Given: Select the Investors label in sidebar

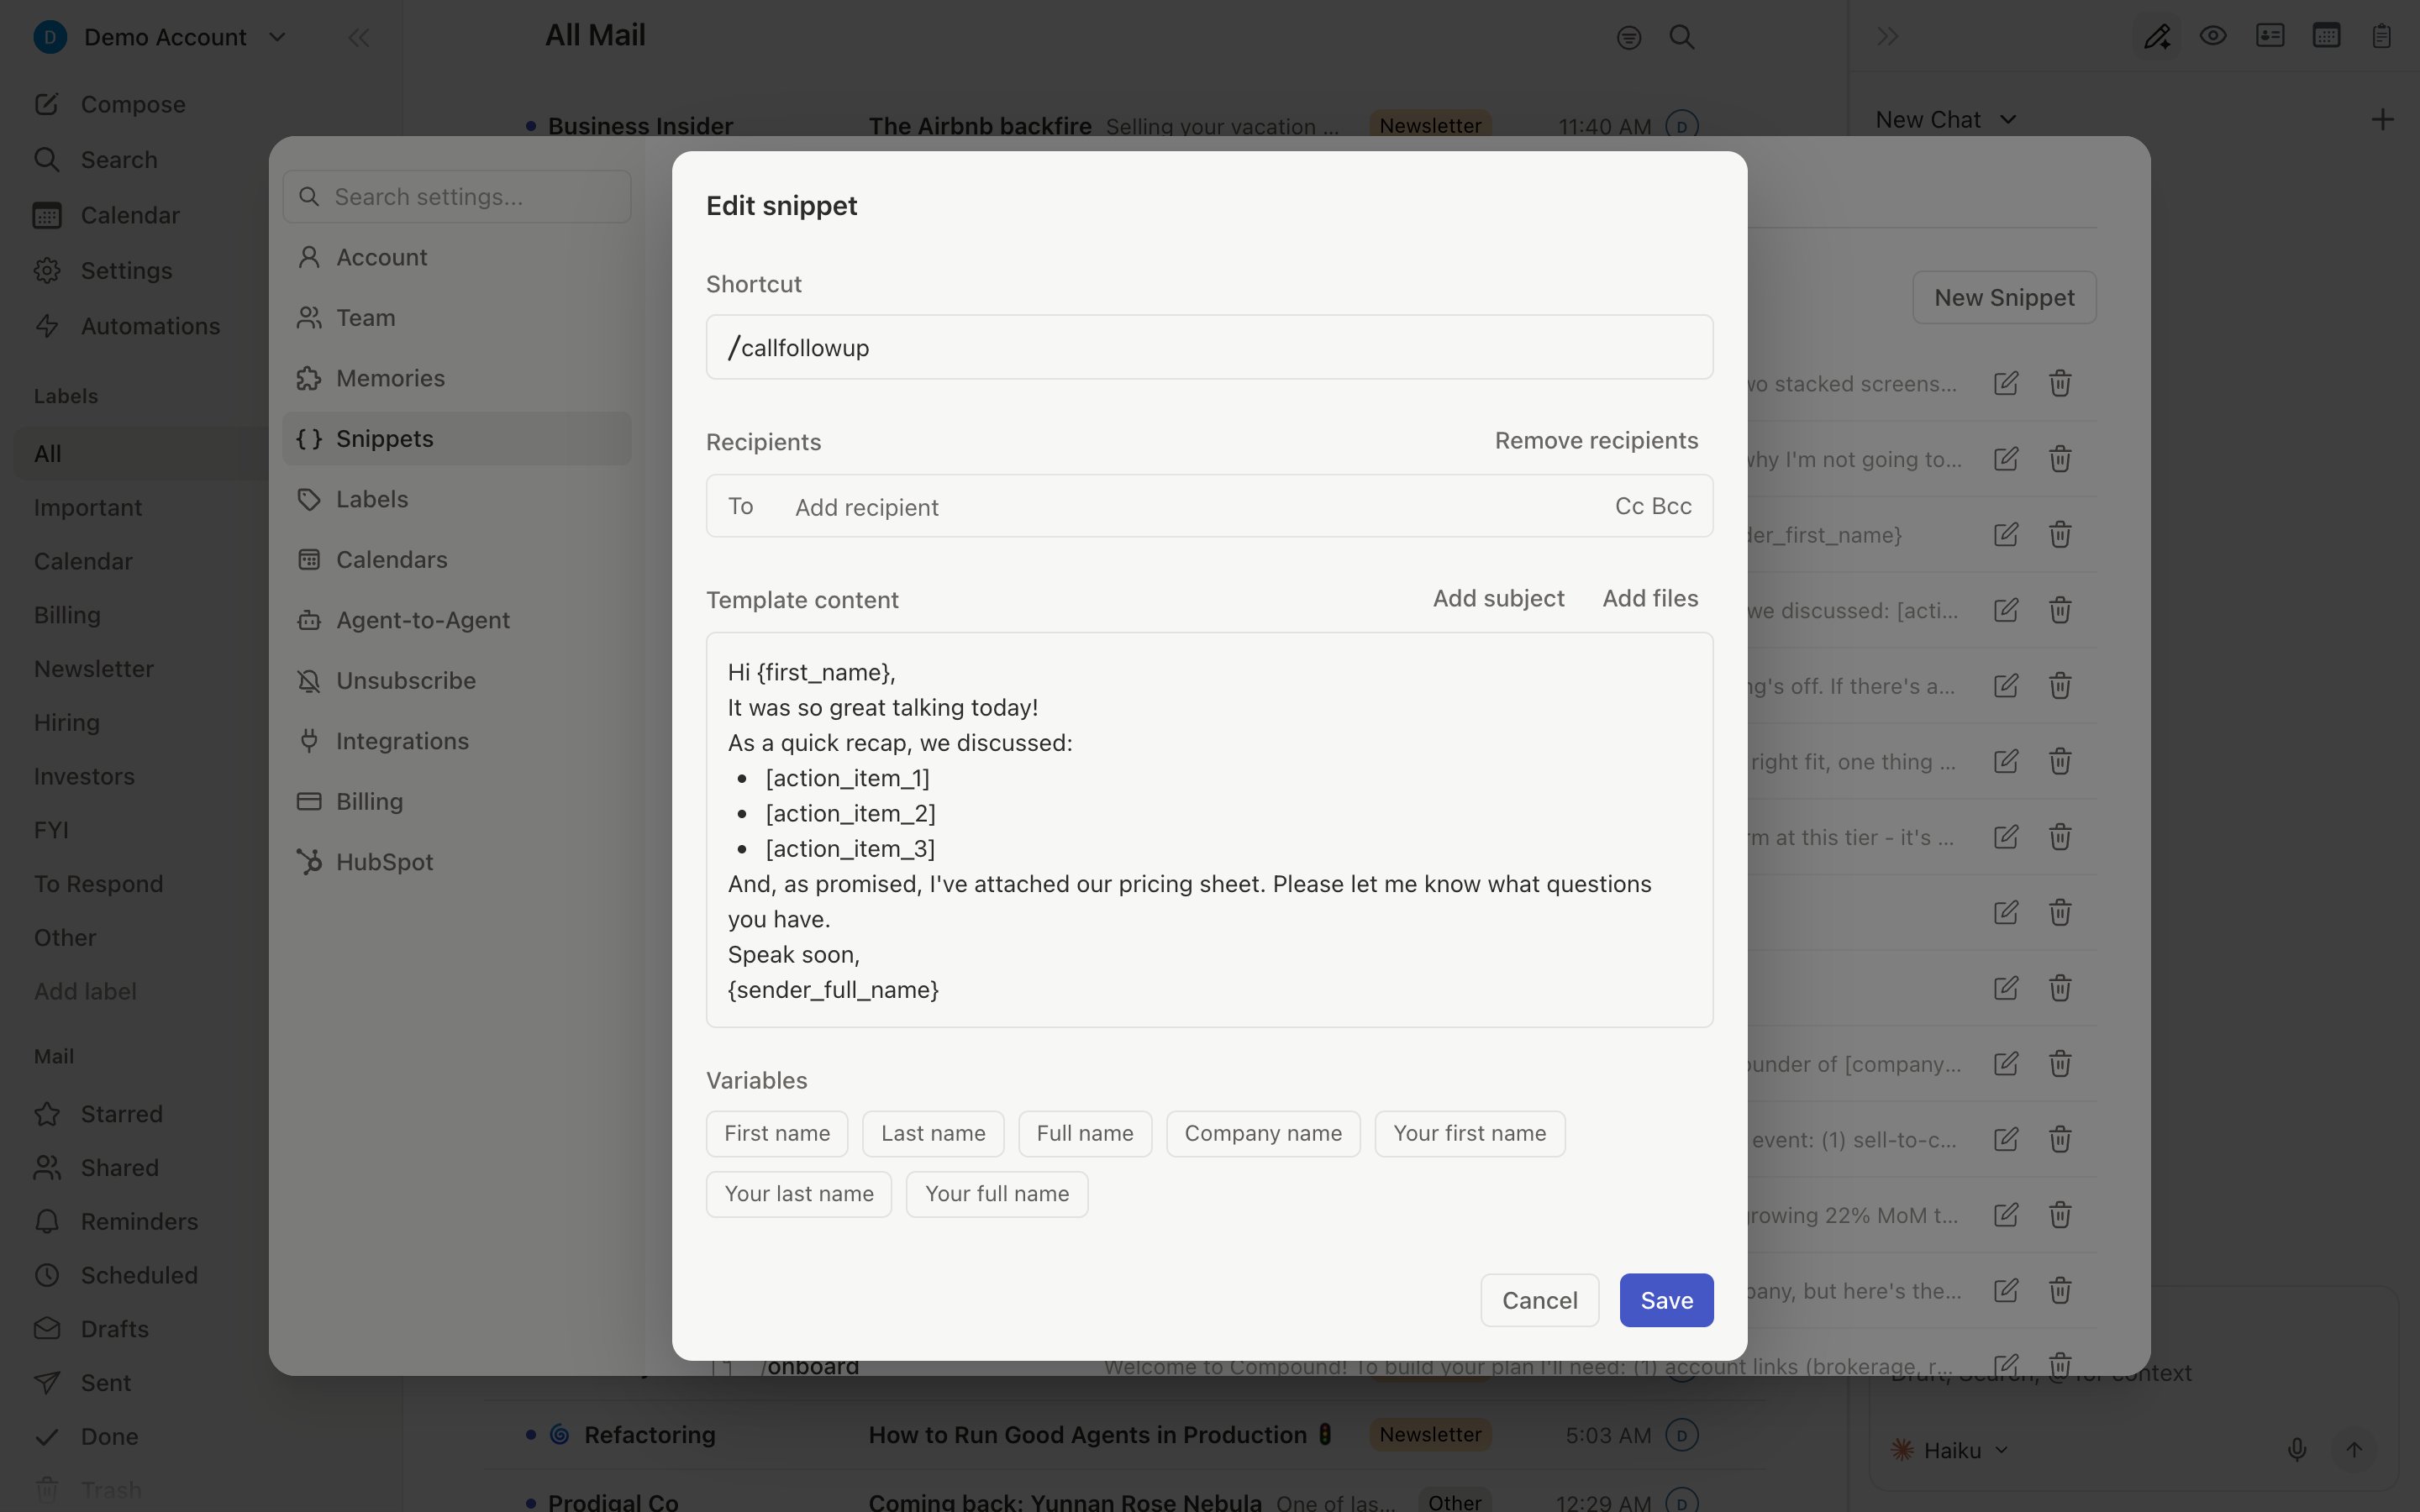Looking at the screenshot, I should pos(84,777).
